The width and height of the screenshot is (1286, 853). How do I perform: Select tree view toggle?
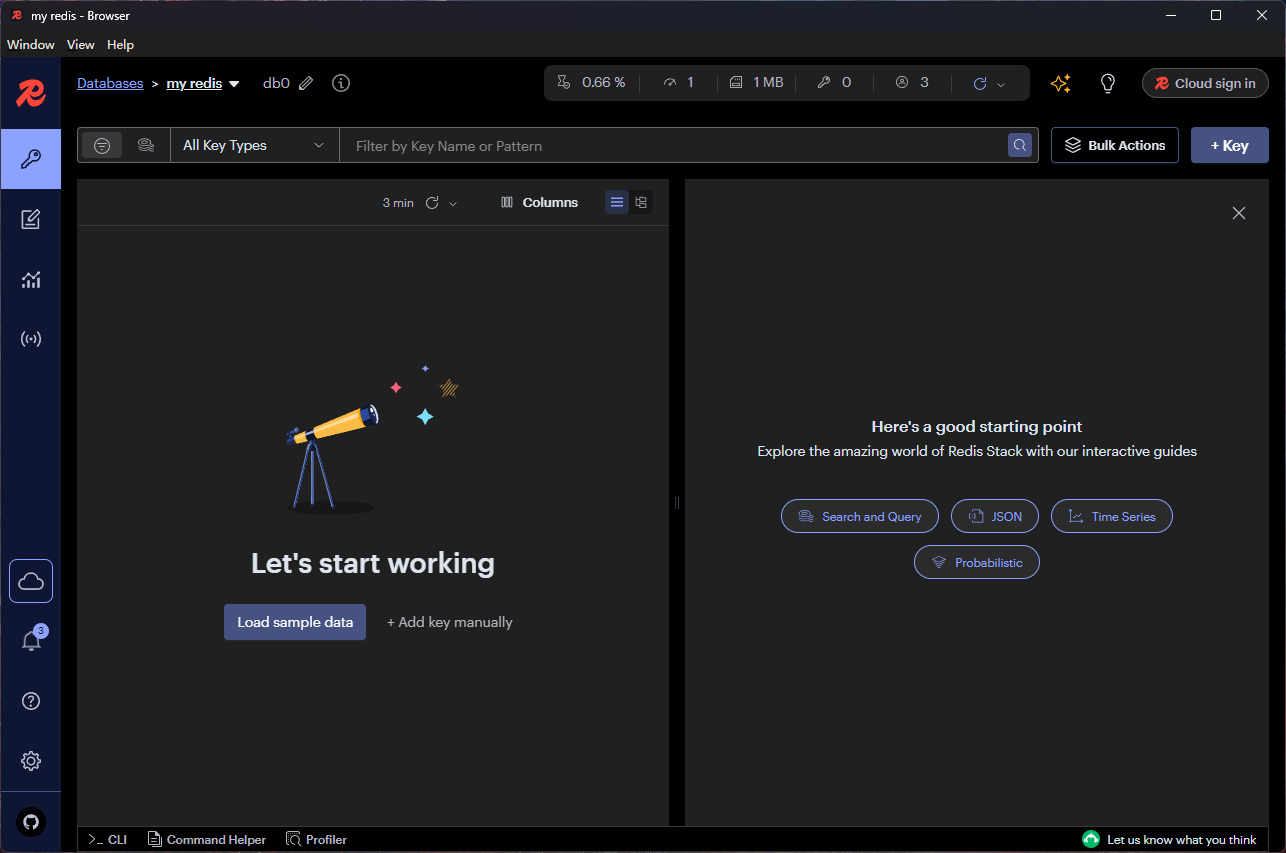coord(641,202)
